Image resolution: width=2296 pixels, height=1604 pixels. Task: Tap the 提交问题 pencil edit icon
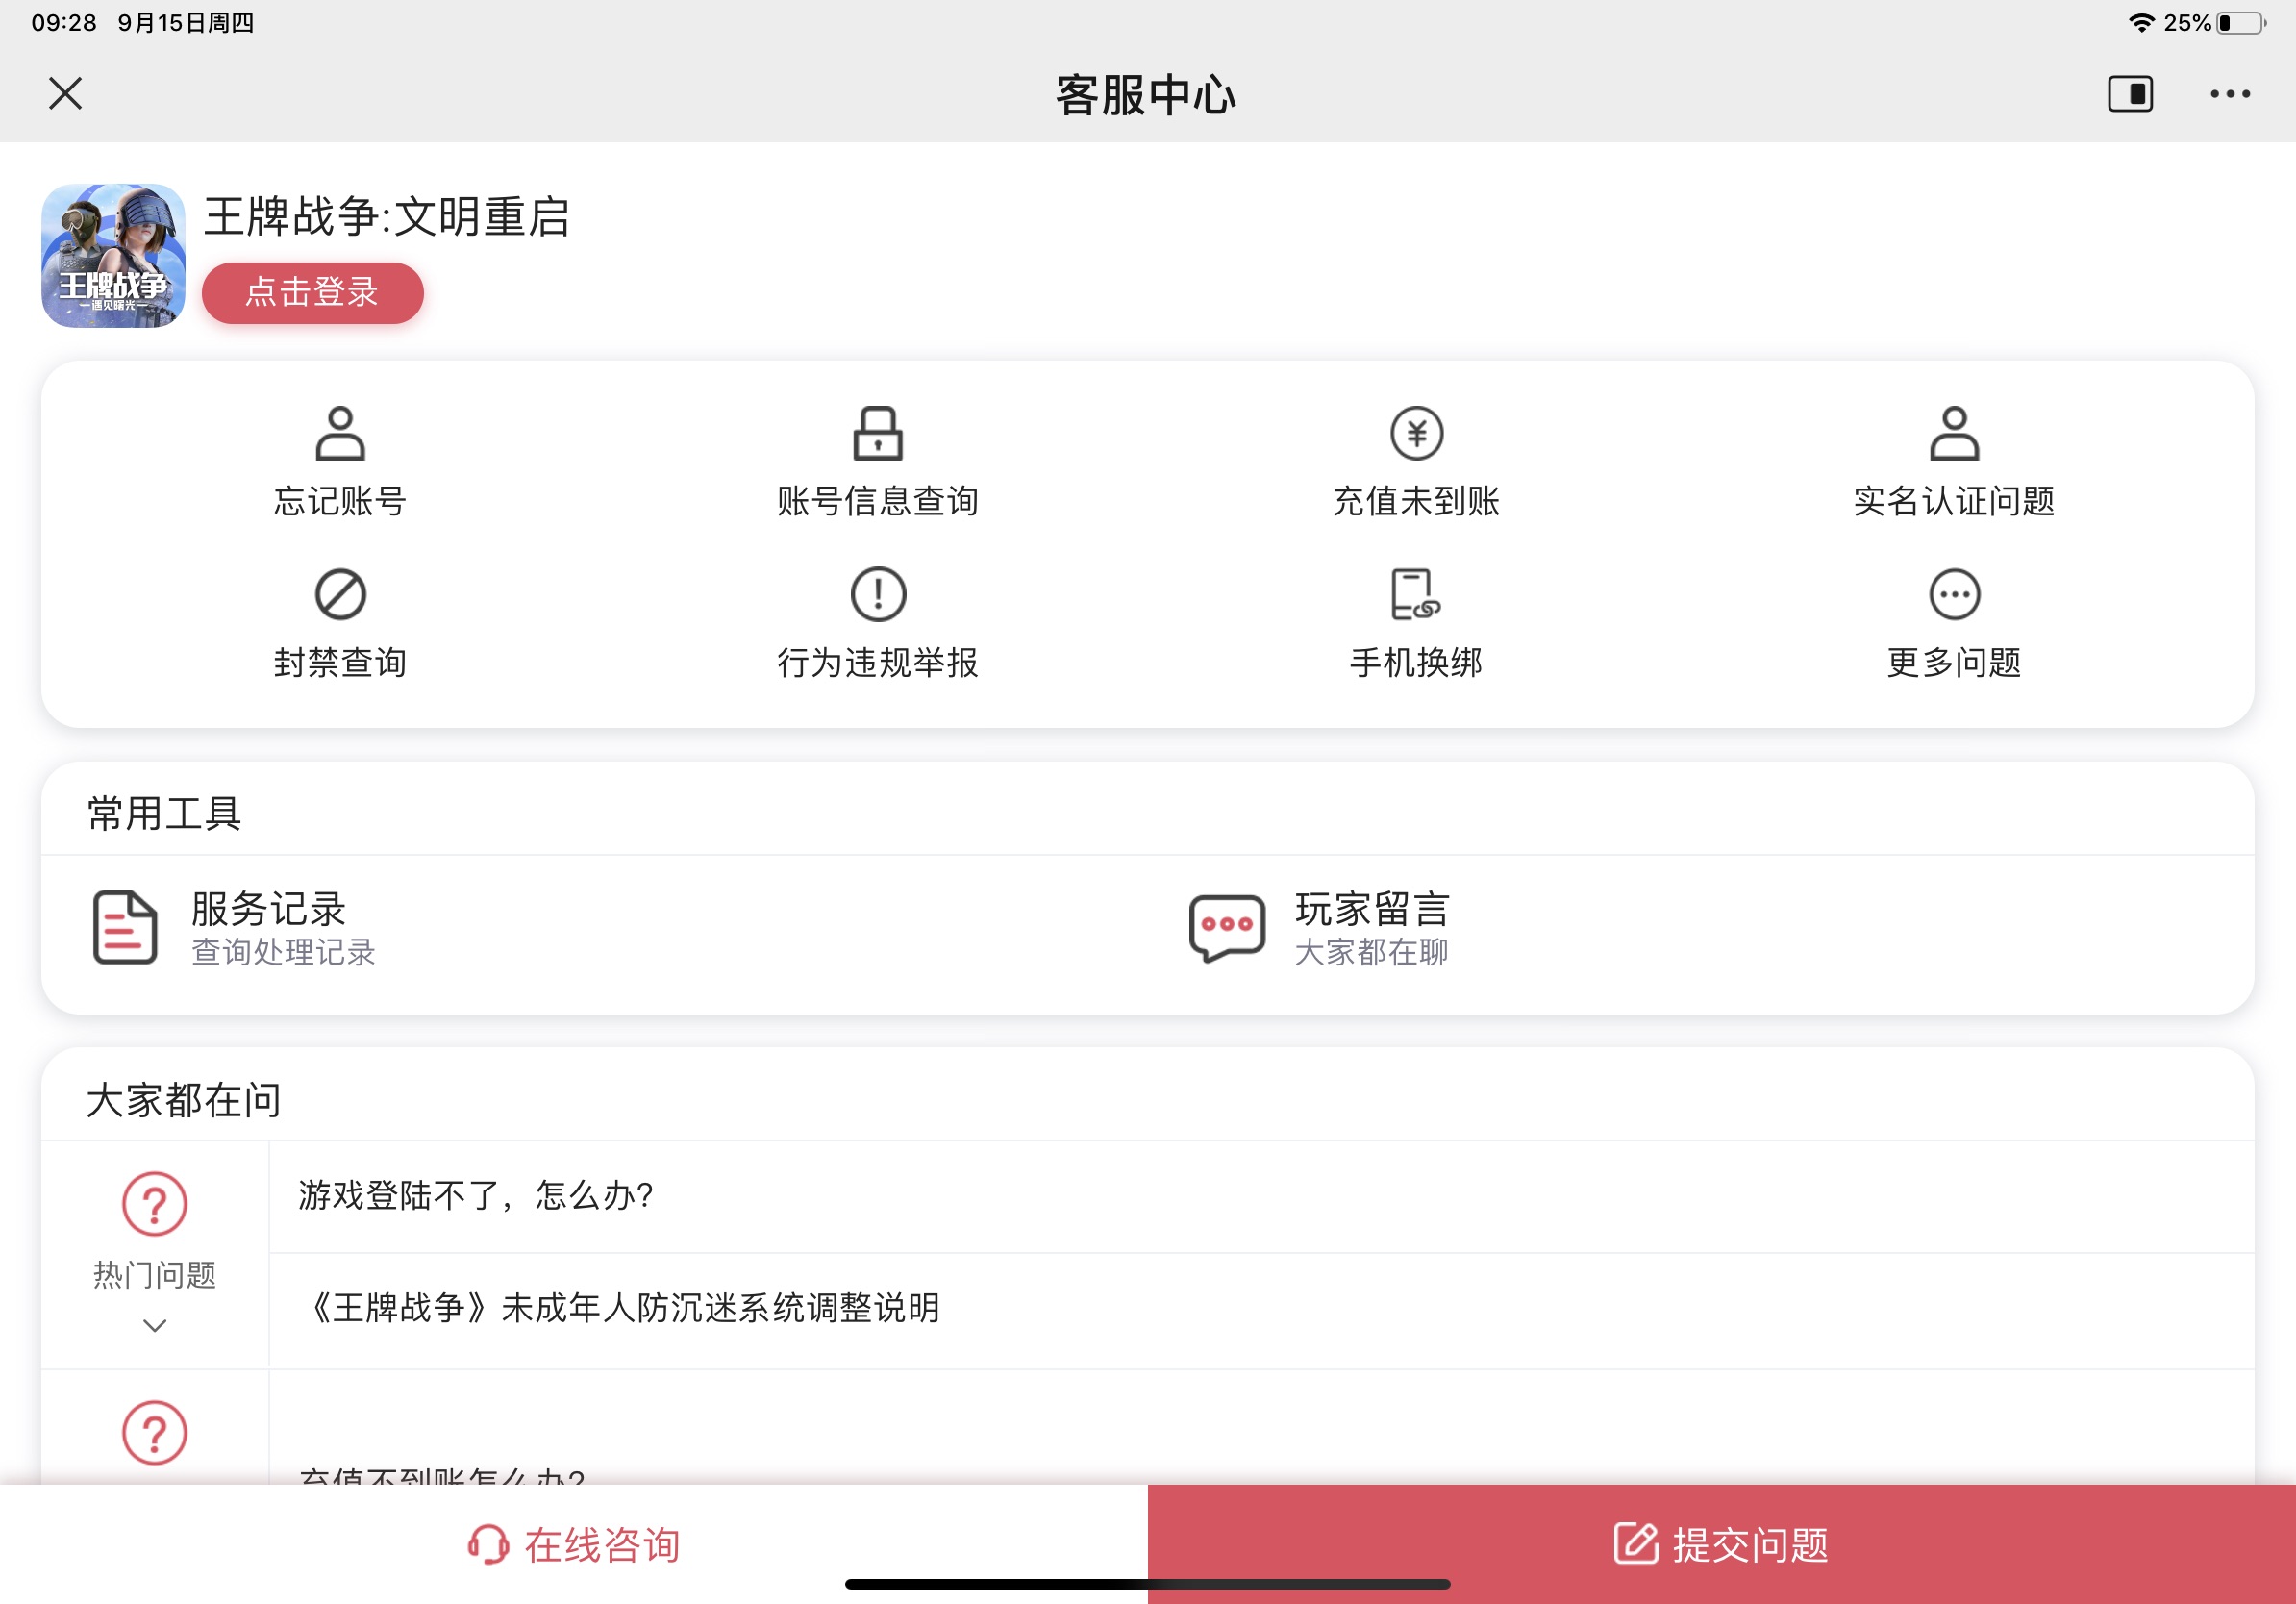pyautogui.click(x=1636, y=1544)
